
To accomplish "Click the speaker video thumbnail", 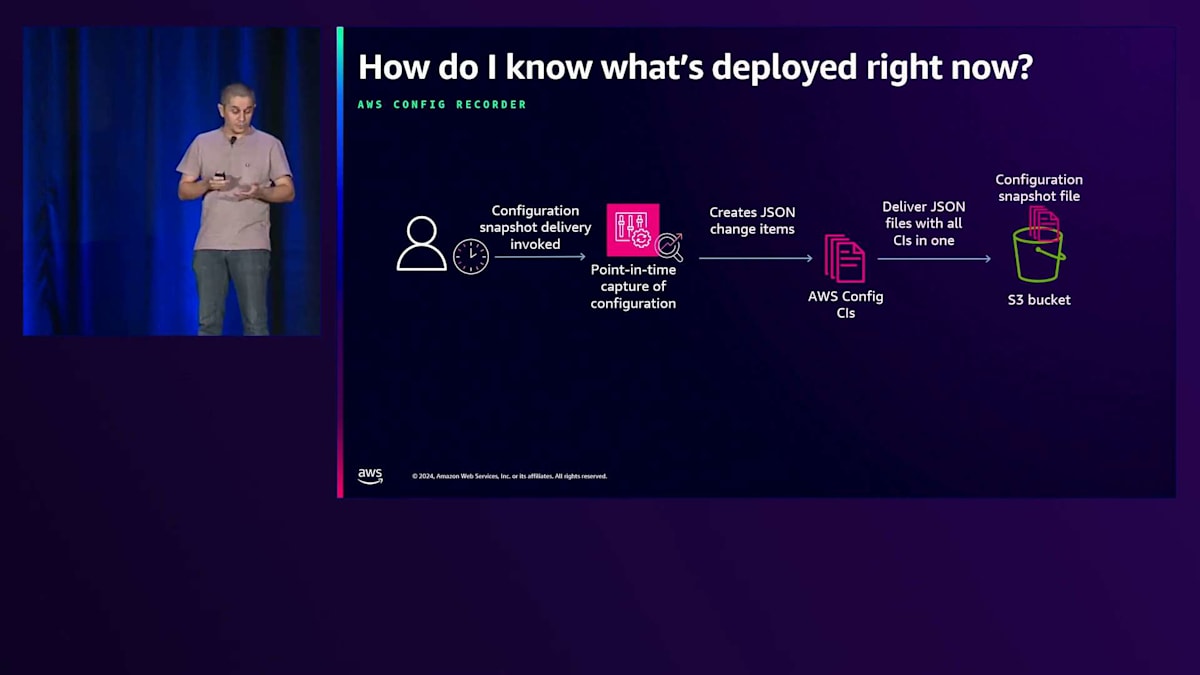I will [x=172, y=181].
